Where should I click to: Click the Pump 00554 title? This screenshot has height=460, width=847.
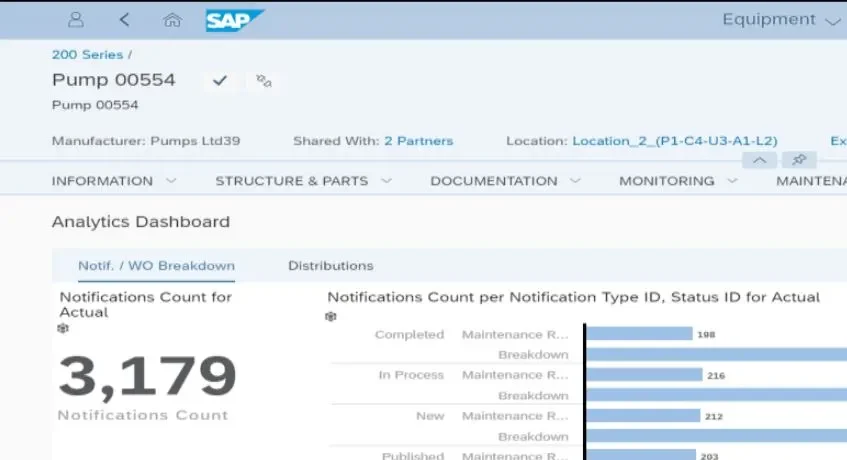(x=114, y=80)
